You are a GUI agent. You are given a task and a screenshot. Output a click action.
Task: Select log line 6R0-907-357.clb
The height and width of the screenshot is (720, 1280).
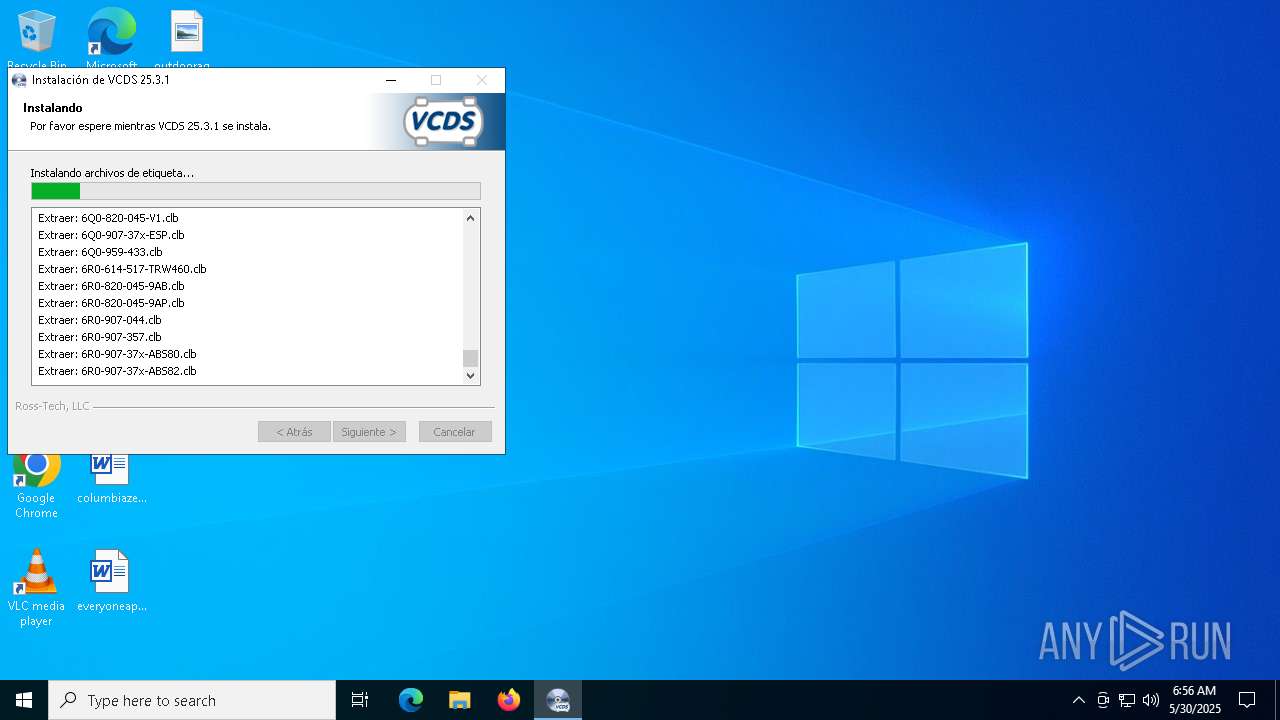[100, 337]
